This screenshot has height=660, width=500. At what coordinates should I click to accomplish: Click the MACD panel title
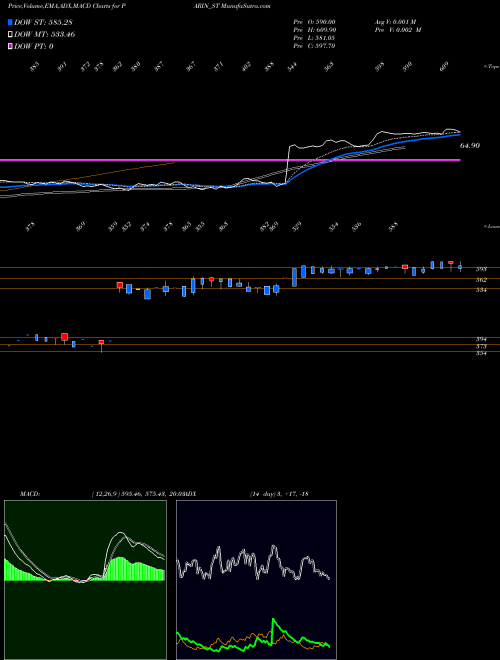[30, 494]
